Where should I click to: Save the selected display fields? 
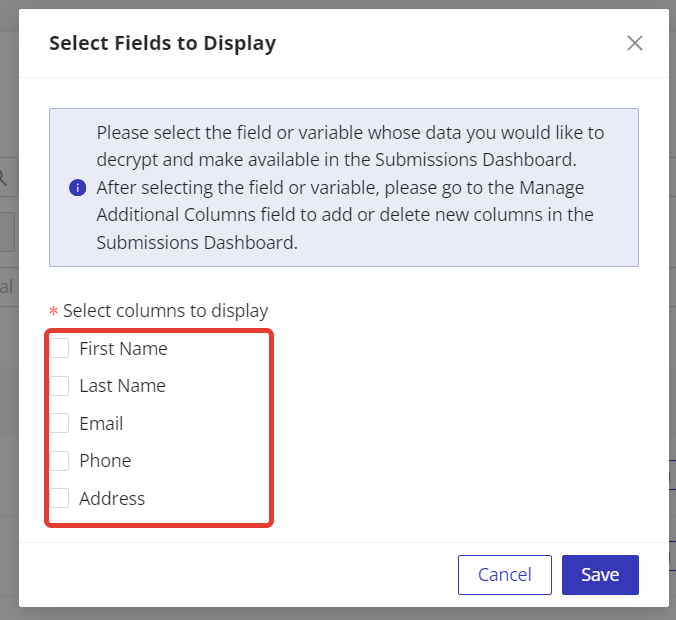coord(600,575)
